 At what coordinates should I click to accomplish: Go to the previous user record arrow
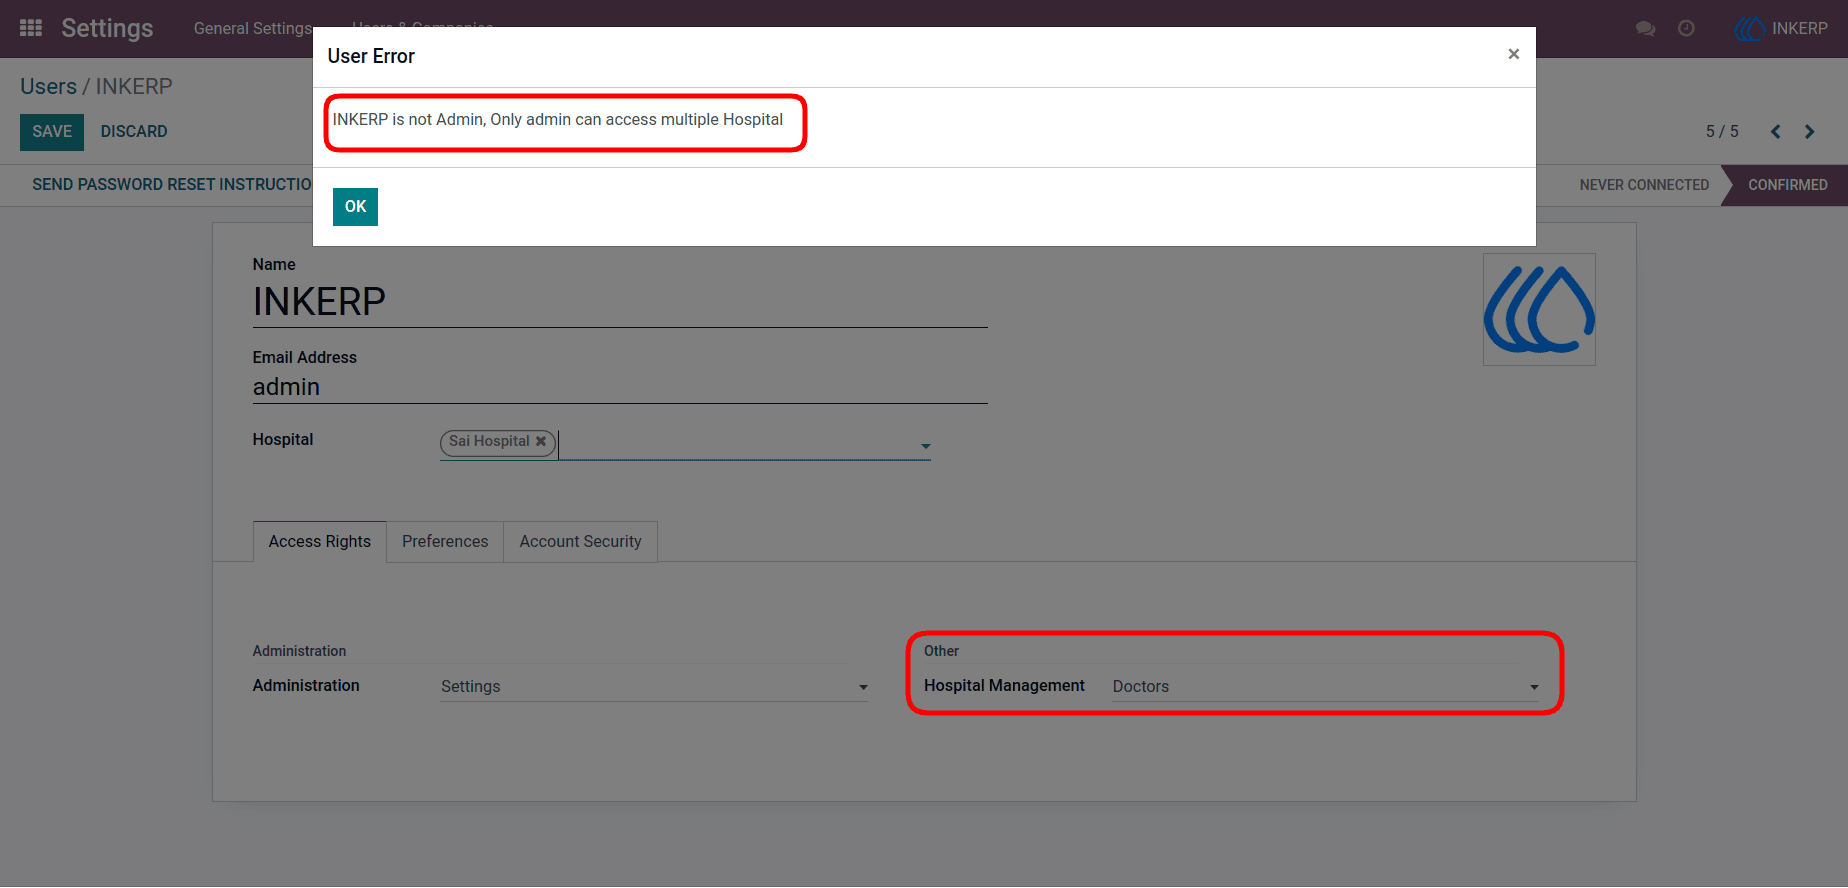pyautogui.click(x=1776, y=132)
